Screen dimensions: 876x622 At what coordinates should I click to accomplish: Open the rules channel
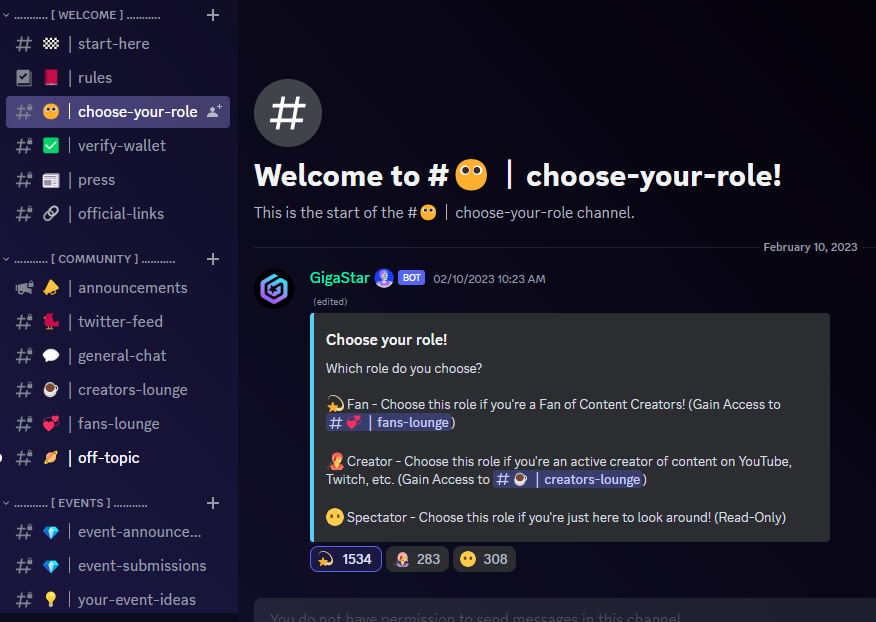118,78
